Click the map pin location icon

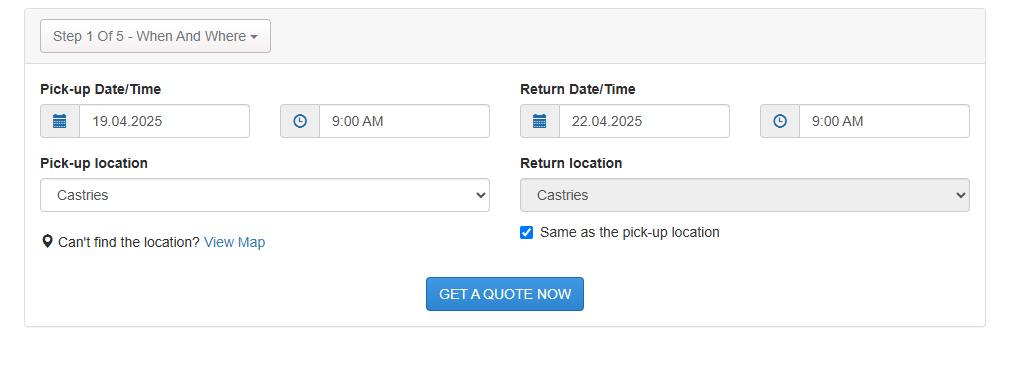click(x=47, y=242)
